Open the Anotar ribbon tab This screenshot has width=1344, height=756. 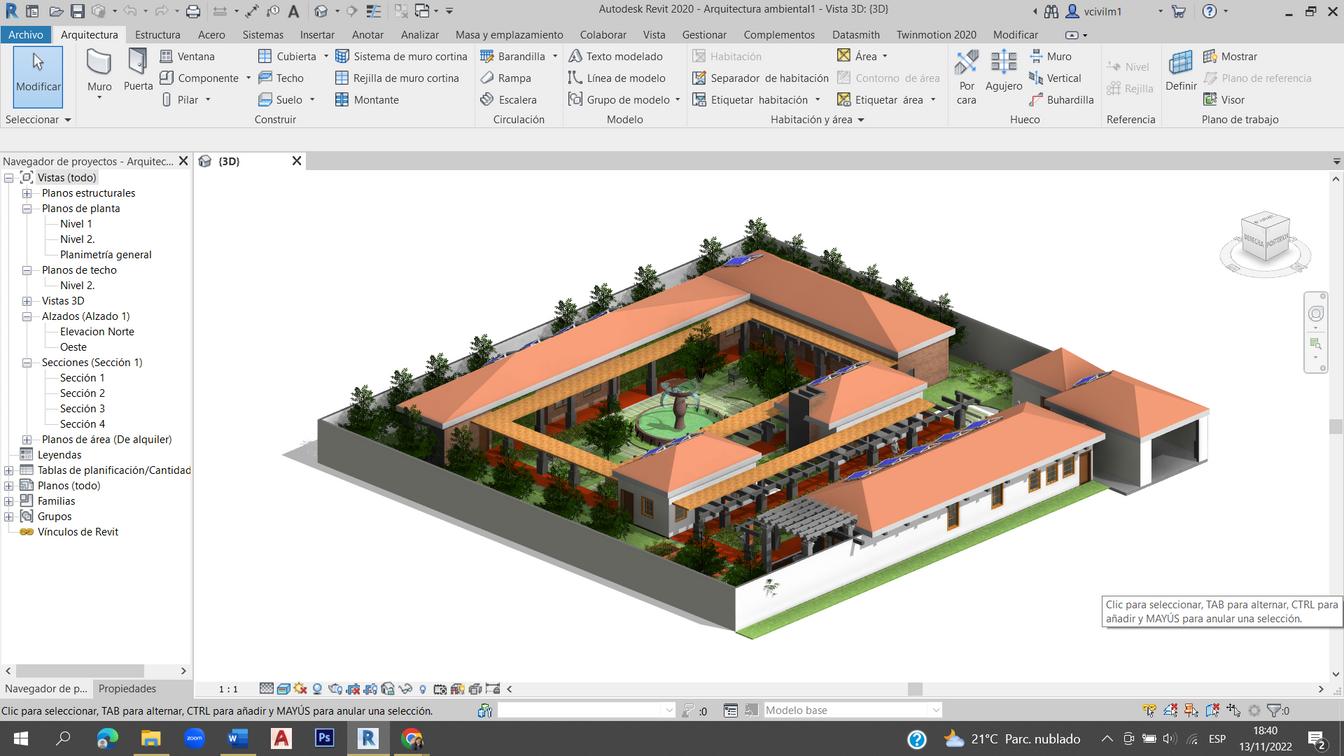click(368, 35)
